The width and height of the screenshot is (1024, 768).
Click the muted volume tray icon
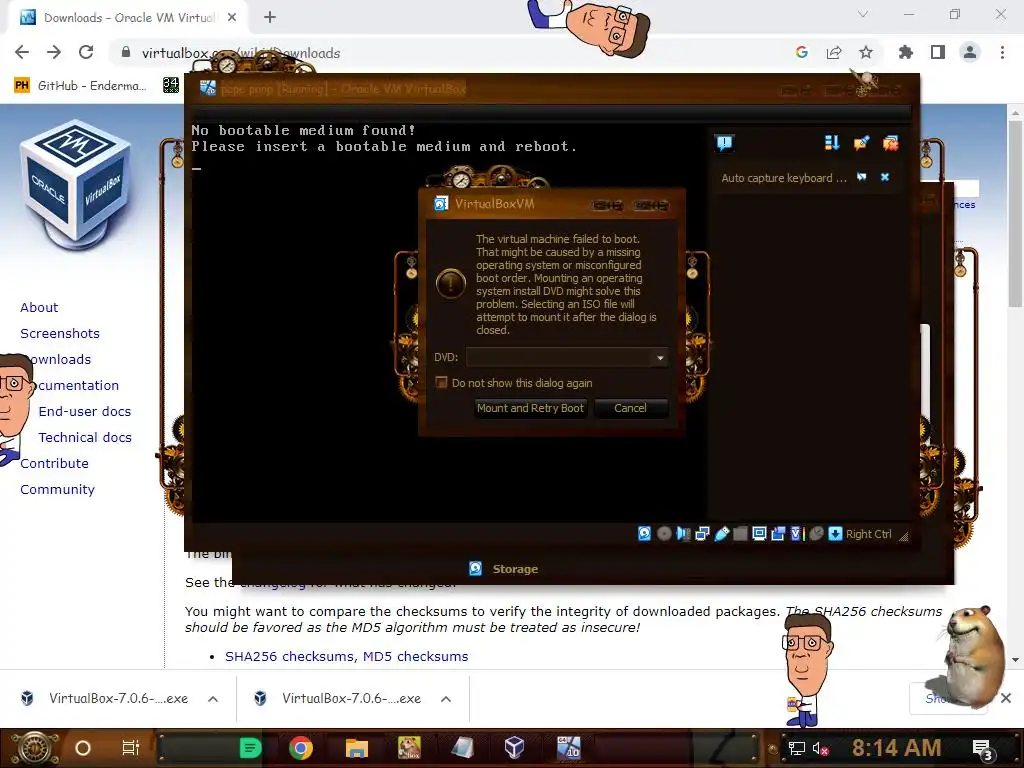(820, 748)
